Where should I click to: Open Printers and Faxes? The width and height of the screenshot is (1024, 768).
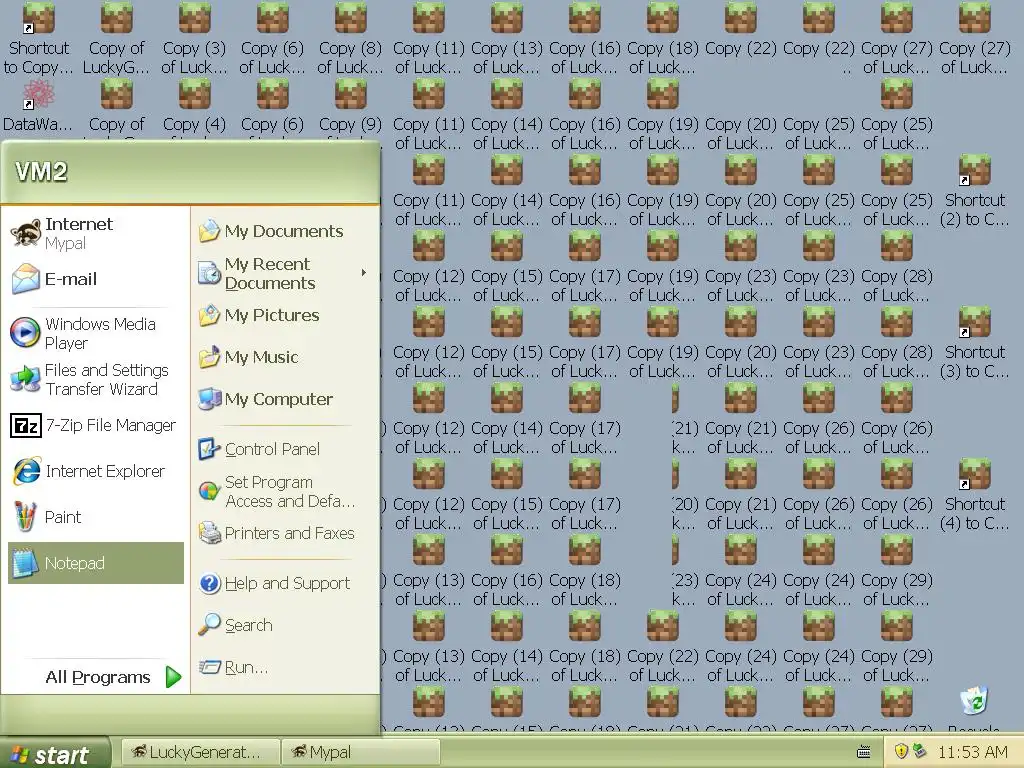click(x=283, y=534)
